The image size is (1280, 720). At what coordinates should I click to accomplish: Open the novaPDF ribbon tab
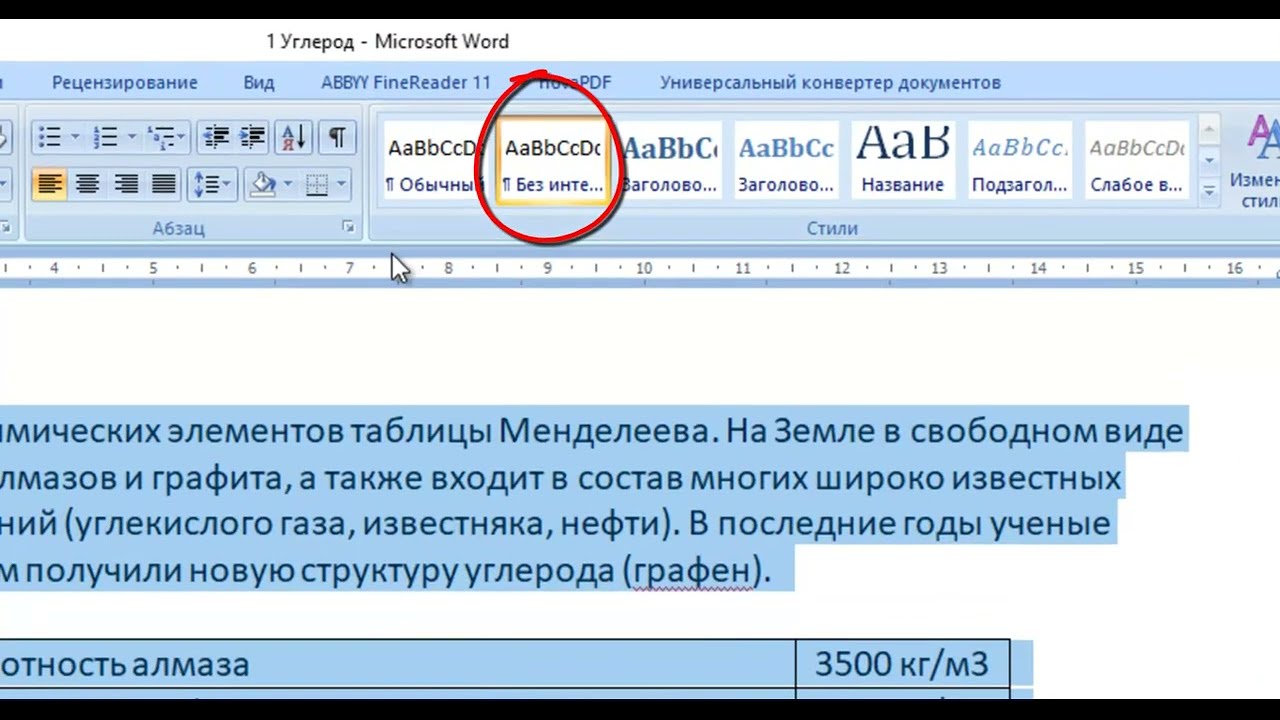[x=574, y=83]
